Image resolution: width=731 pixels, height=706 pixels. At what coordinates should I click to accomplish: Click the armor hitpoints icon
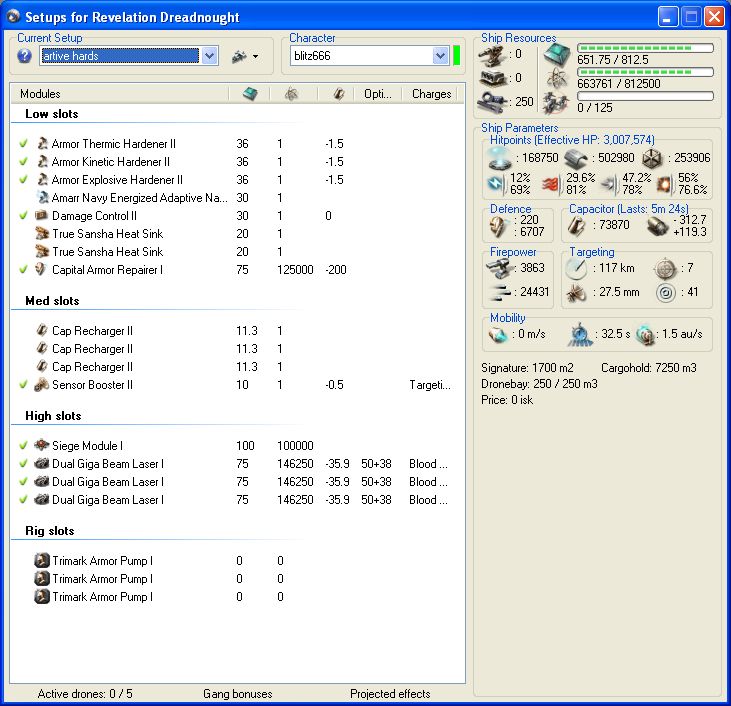(576, 159)
